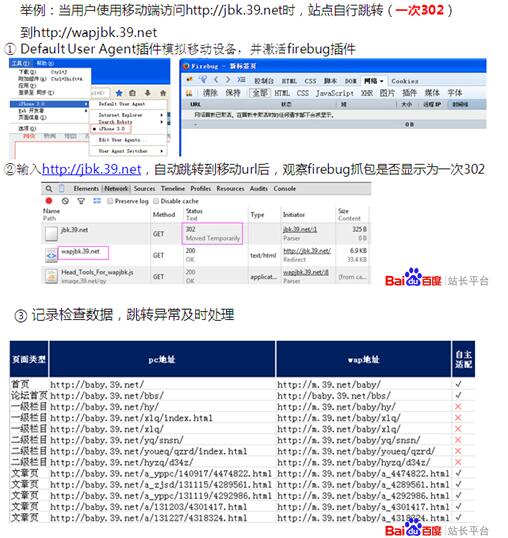This screenshot has width=508, height=538.
Task: Select the '302 Moved Temporarily' status cell
Action: [x=212, y=234]
